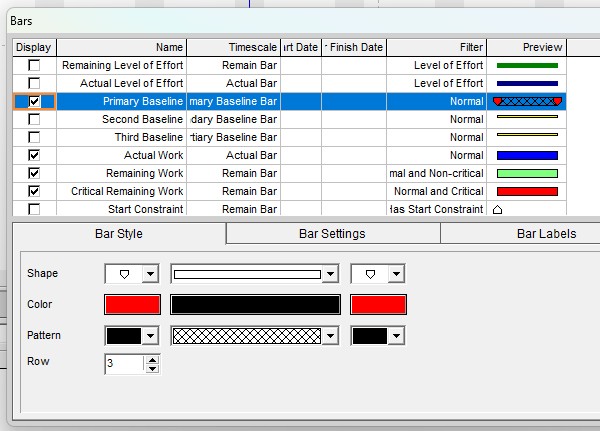
Task: Open middle bar shape dropdown
Action: pyautogui.click(x=330, y=274)
